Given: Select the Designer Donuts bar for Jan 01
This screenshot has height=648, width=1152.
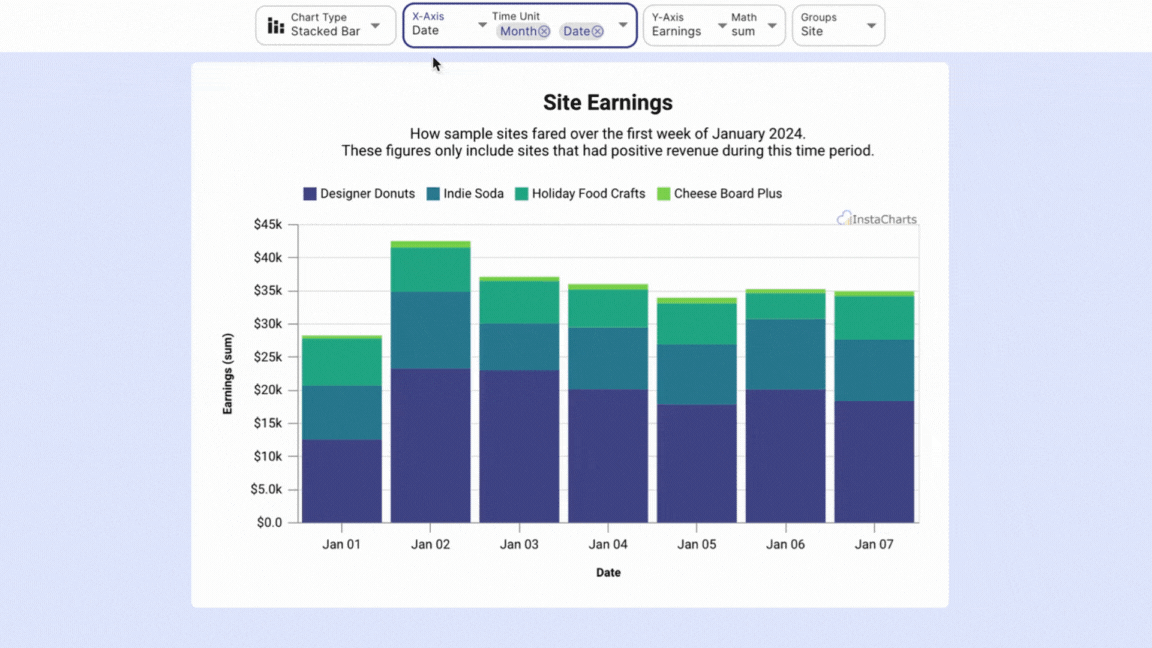Looking at the screenshot, I should click(342, 481).
